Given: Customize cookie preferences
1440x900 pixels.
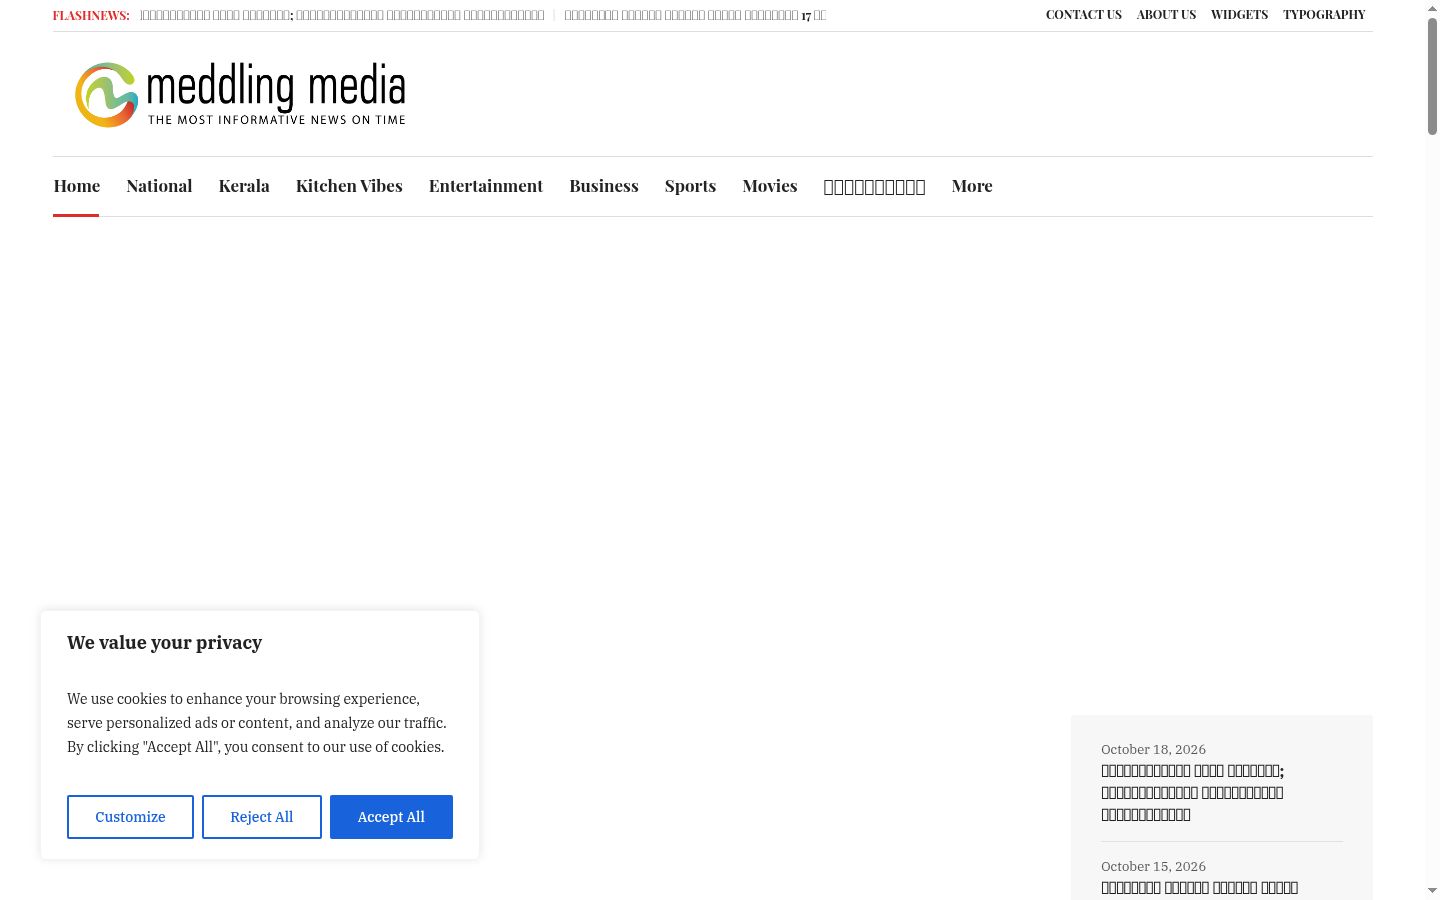Looking at the screenshot, I should coord(130,817).
